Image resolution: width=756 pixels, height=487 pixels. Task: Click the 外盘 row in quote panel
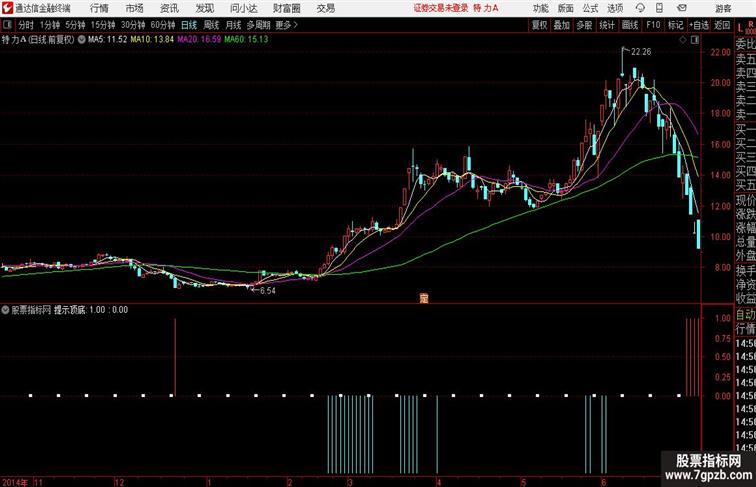pyautogui.click(x=745, y=256)
